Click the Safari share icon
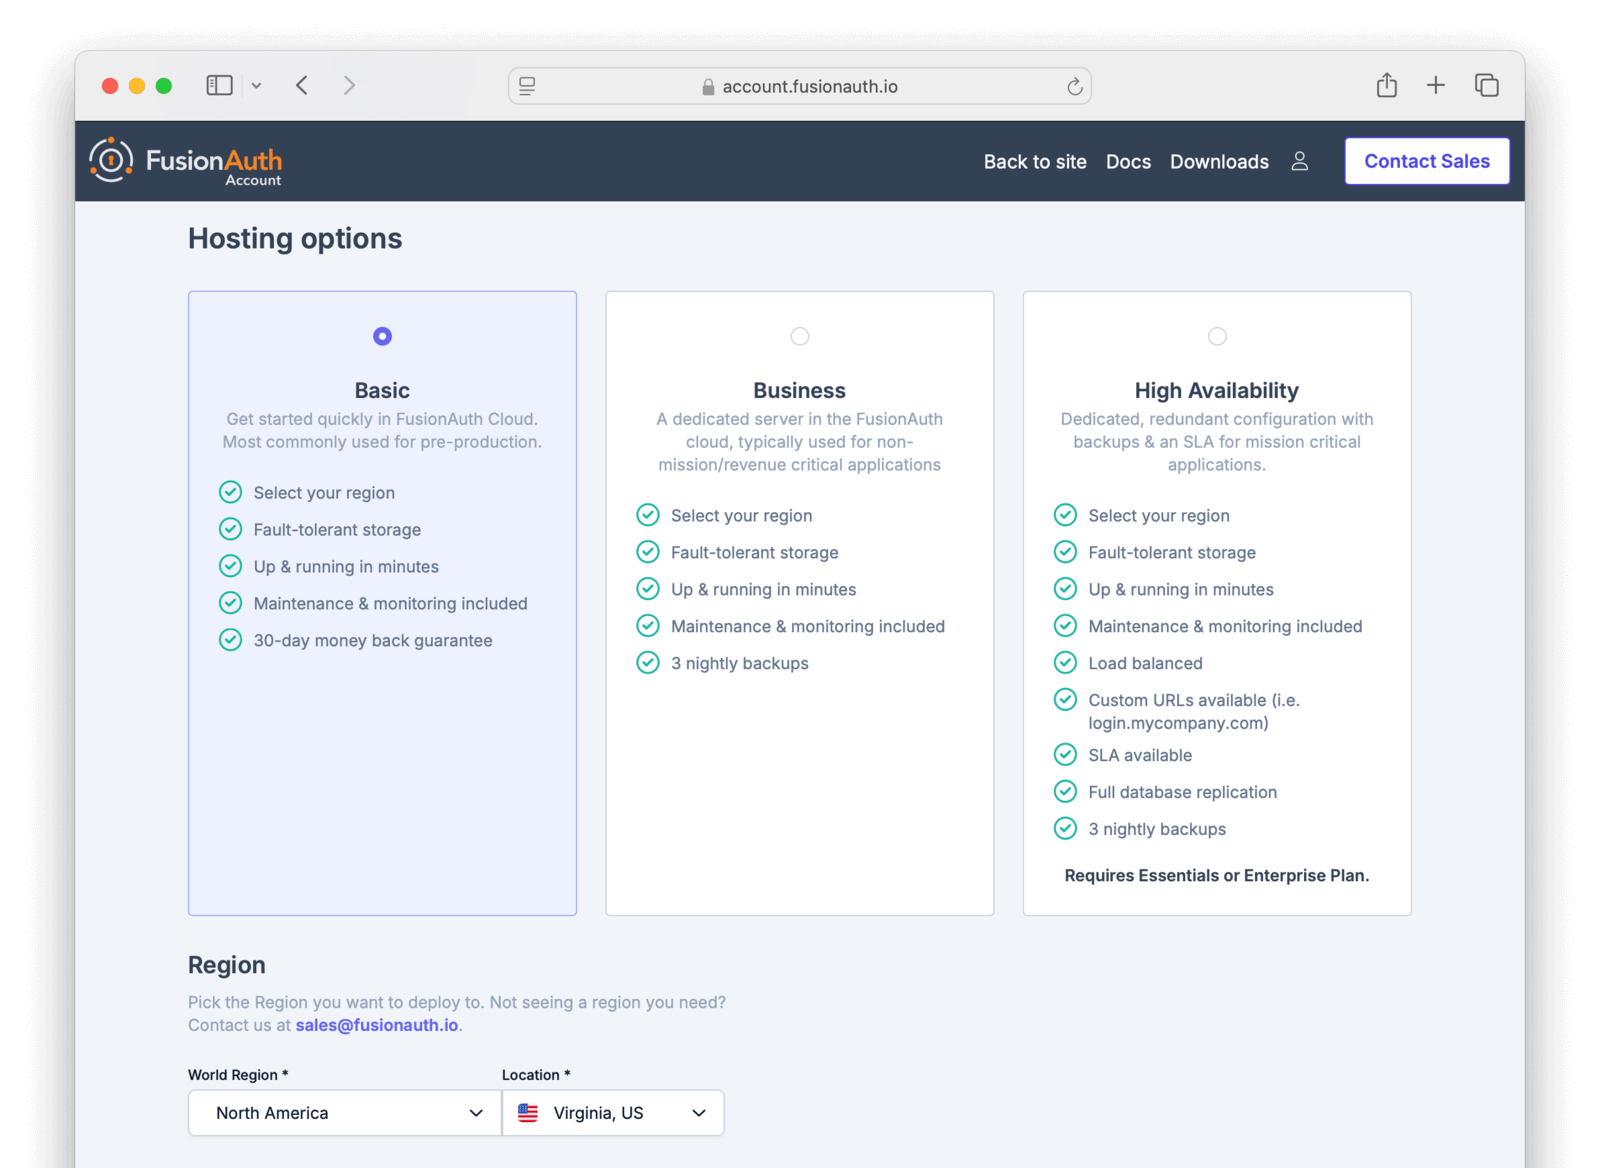Viewport: 1600px width, 1168px height. (x=1386, y=86)
